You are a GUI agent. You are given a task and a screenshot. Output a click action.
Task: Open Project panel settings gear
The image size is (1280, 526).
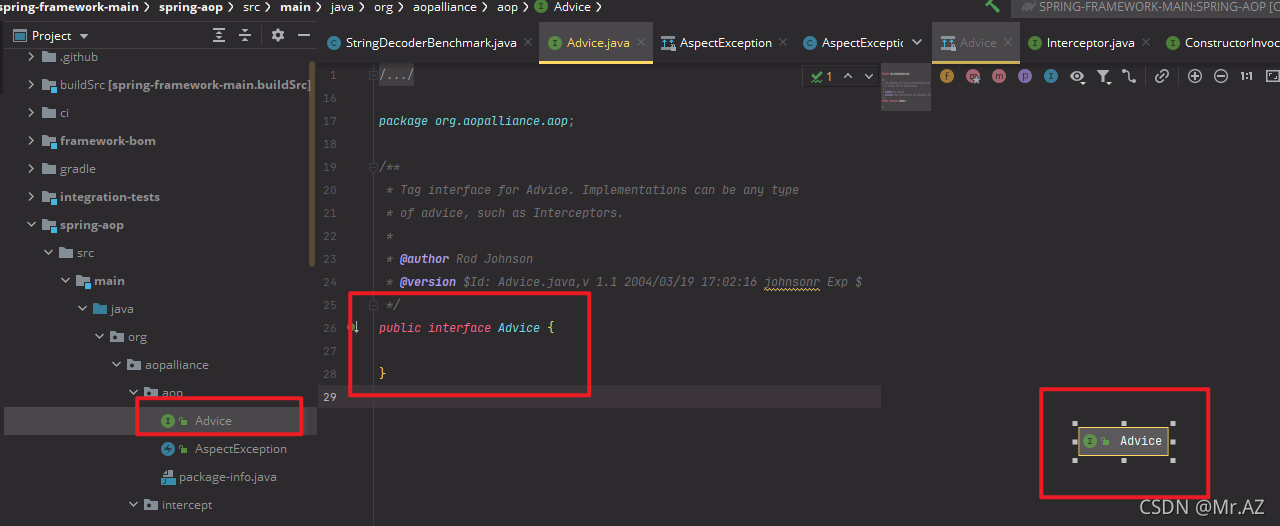278,35
